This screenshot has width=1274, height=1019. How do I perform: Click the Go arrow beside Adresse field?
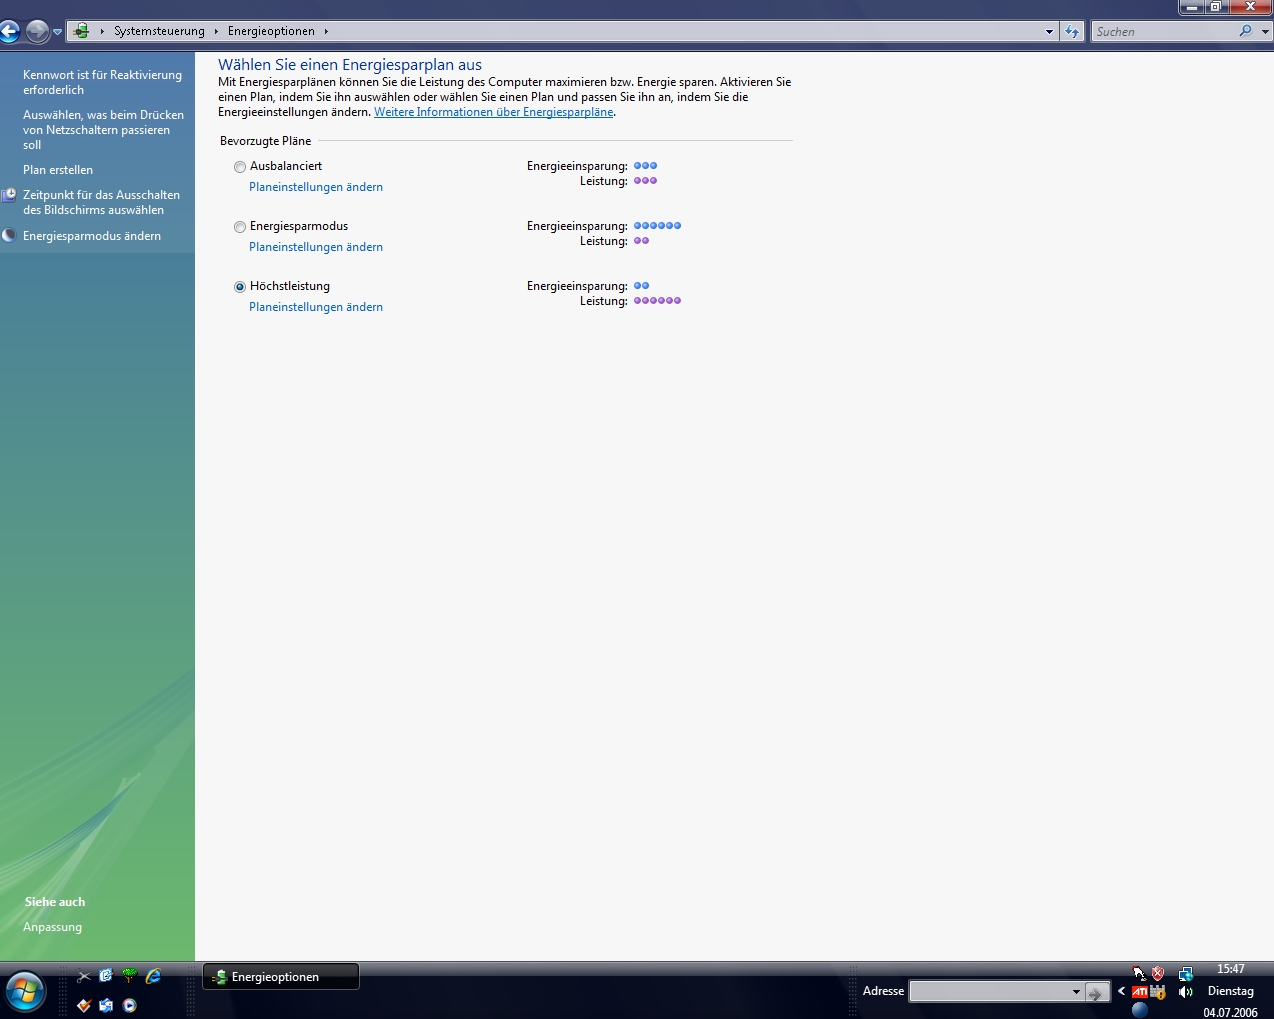(x=1097, y=992)
